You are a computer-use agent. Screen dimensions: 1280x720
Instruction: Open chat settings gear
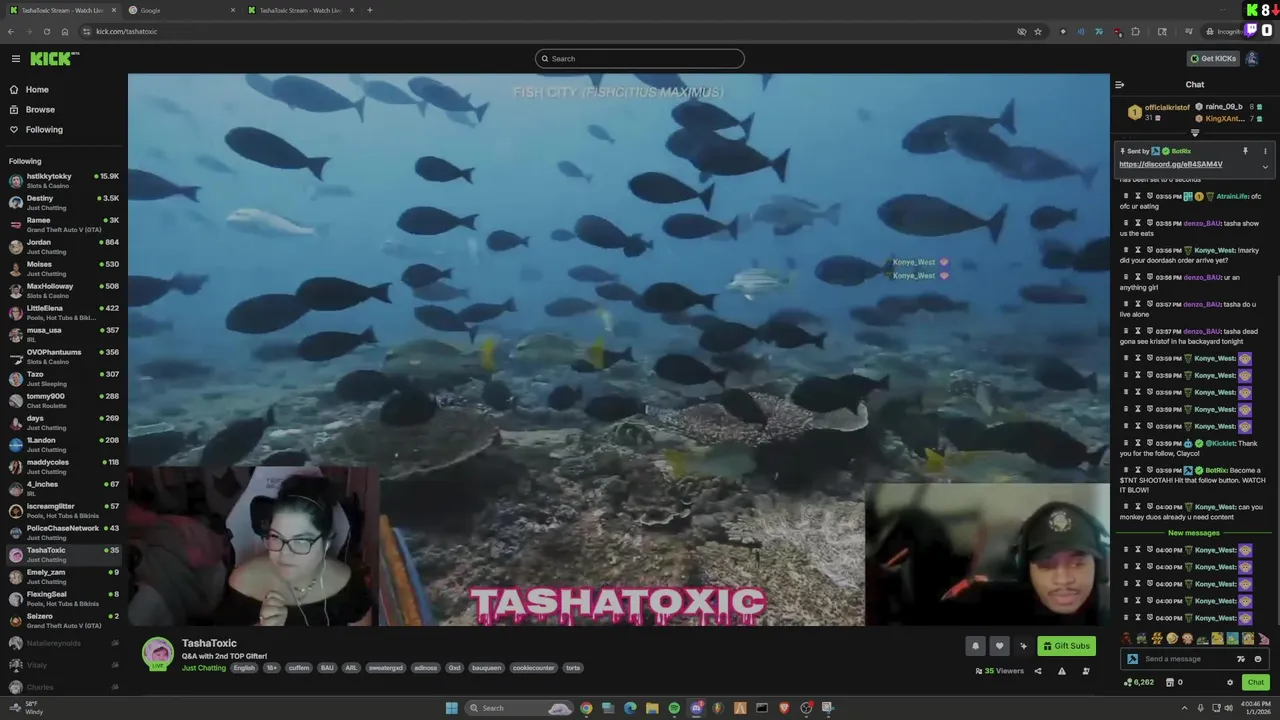pos(1230,683)
